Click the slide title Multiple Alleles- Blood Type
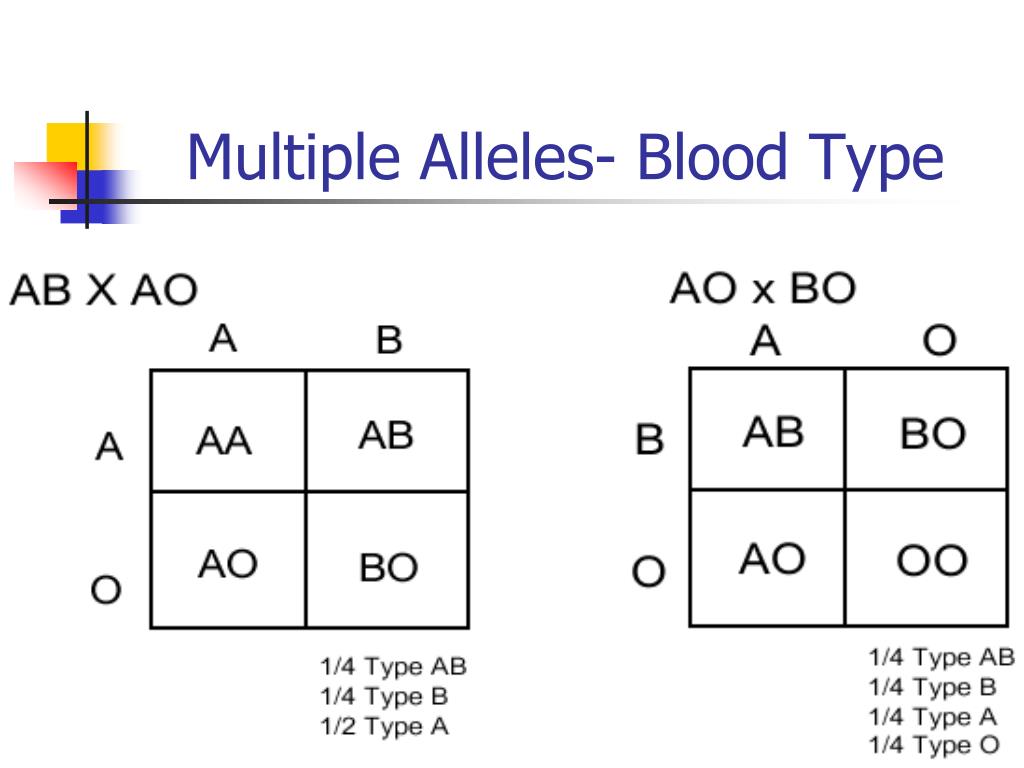This screenshot has height=768, width=1024. (x=565, y=157)
